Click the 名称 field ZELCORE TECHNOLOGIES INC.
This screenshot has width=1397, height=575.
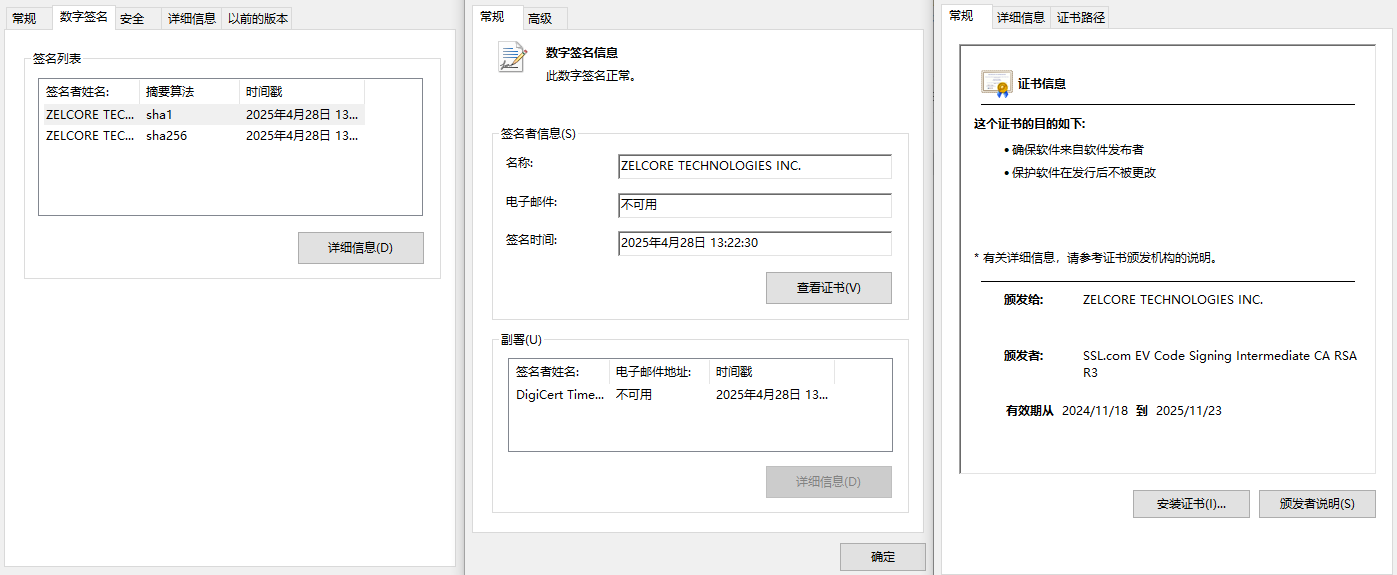coord(755,166)
